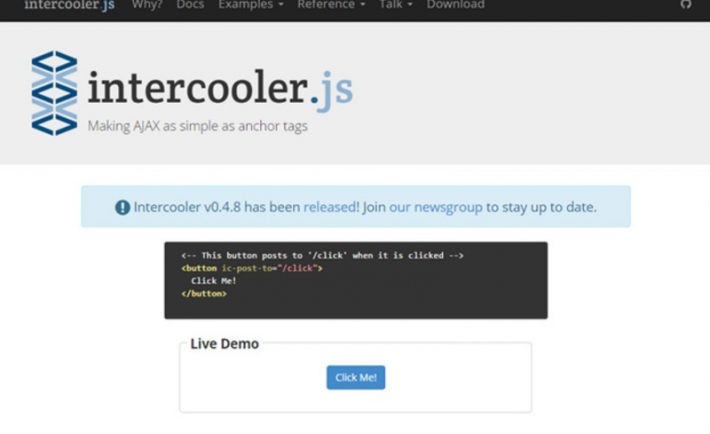Open the 'our newsgroup' link
The height and width of the screenshot is (434, 710).
coord(436,207)
